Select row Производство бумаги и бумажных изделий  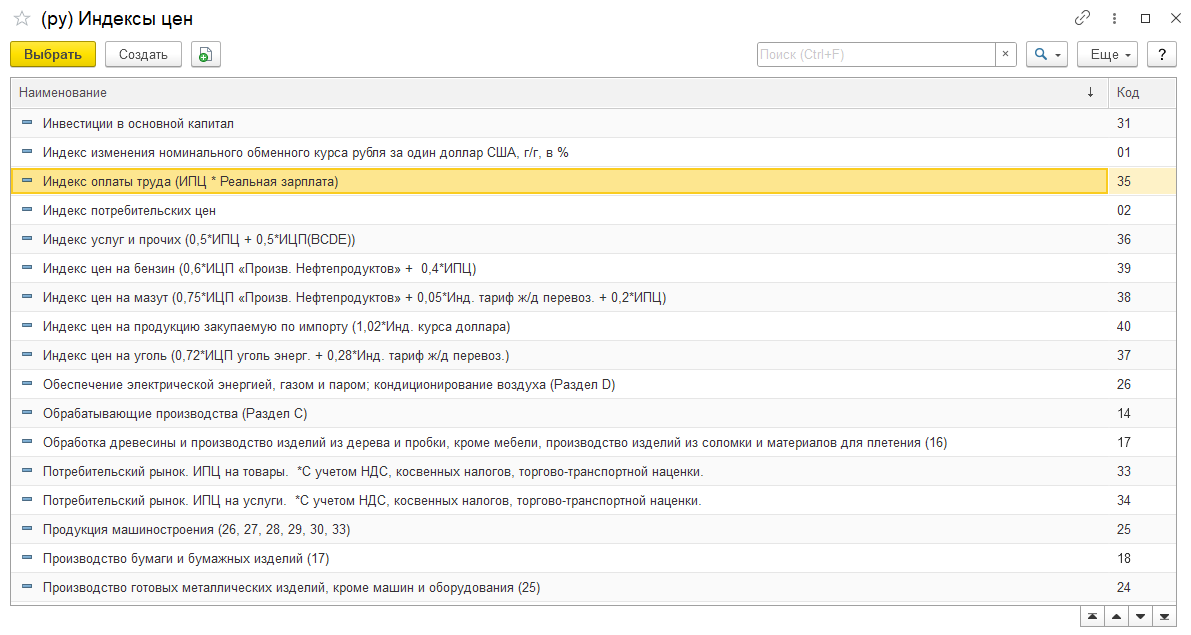186,558
